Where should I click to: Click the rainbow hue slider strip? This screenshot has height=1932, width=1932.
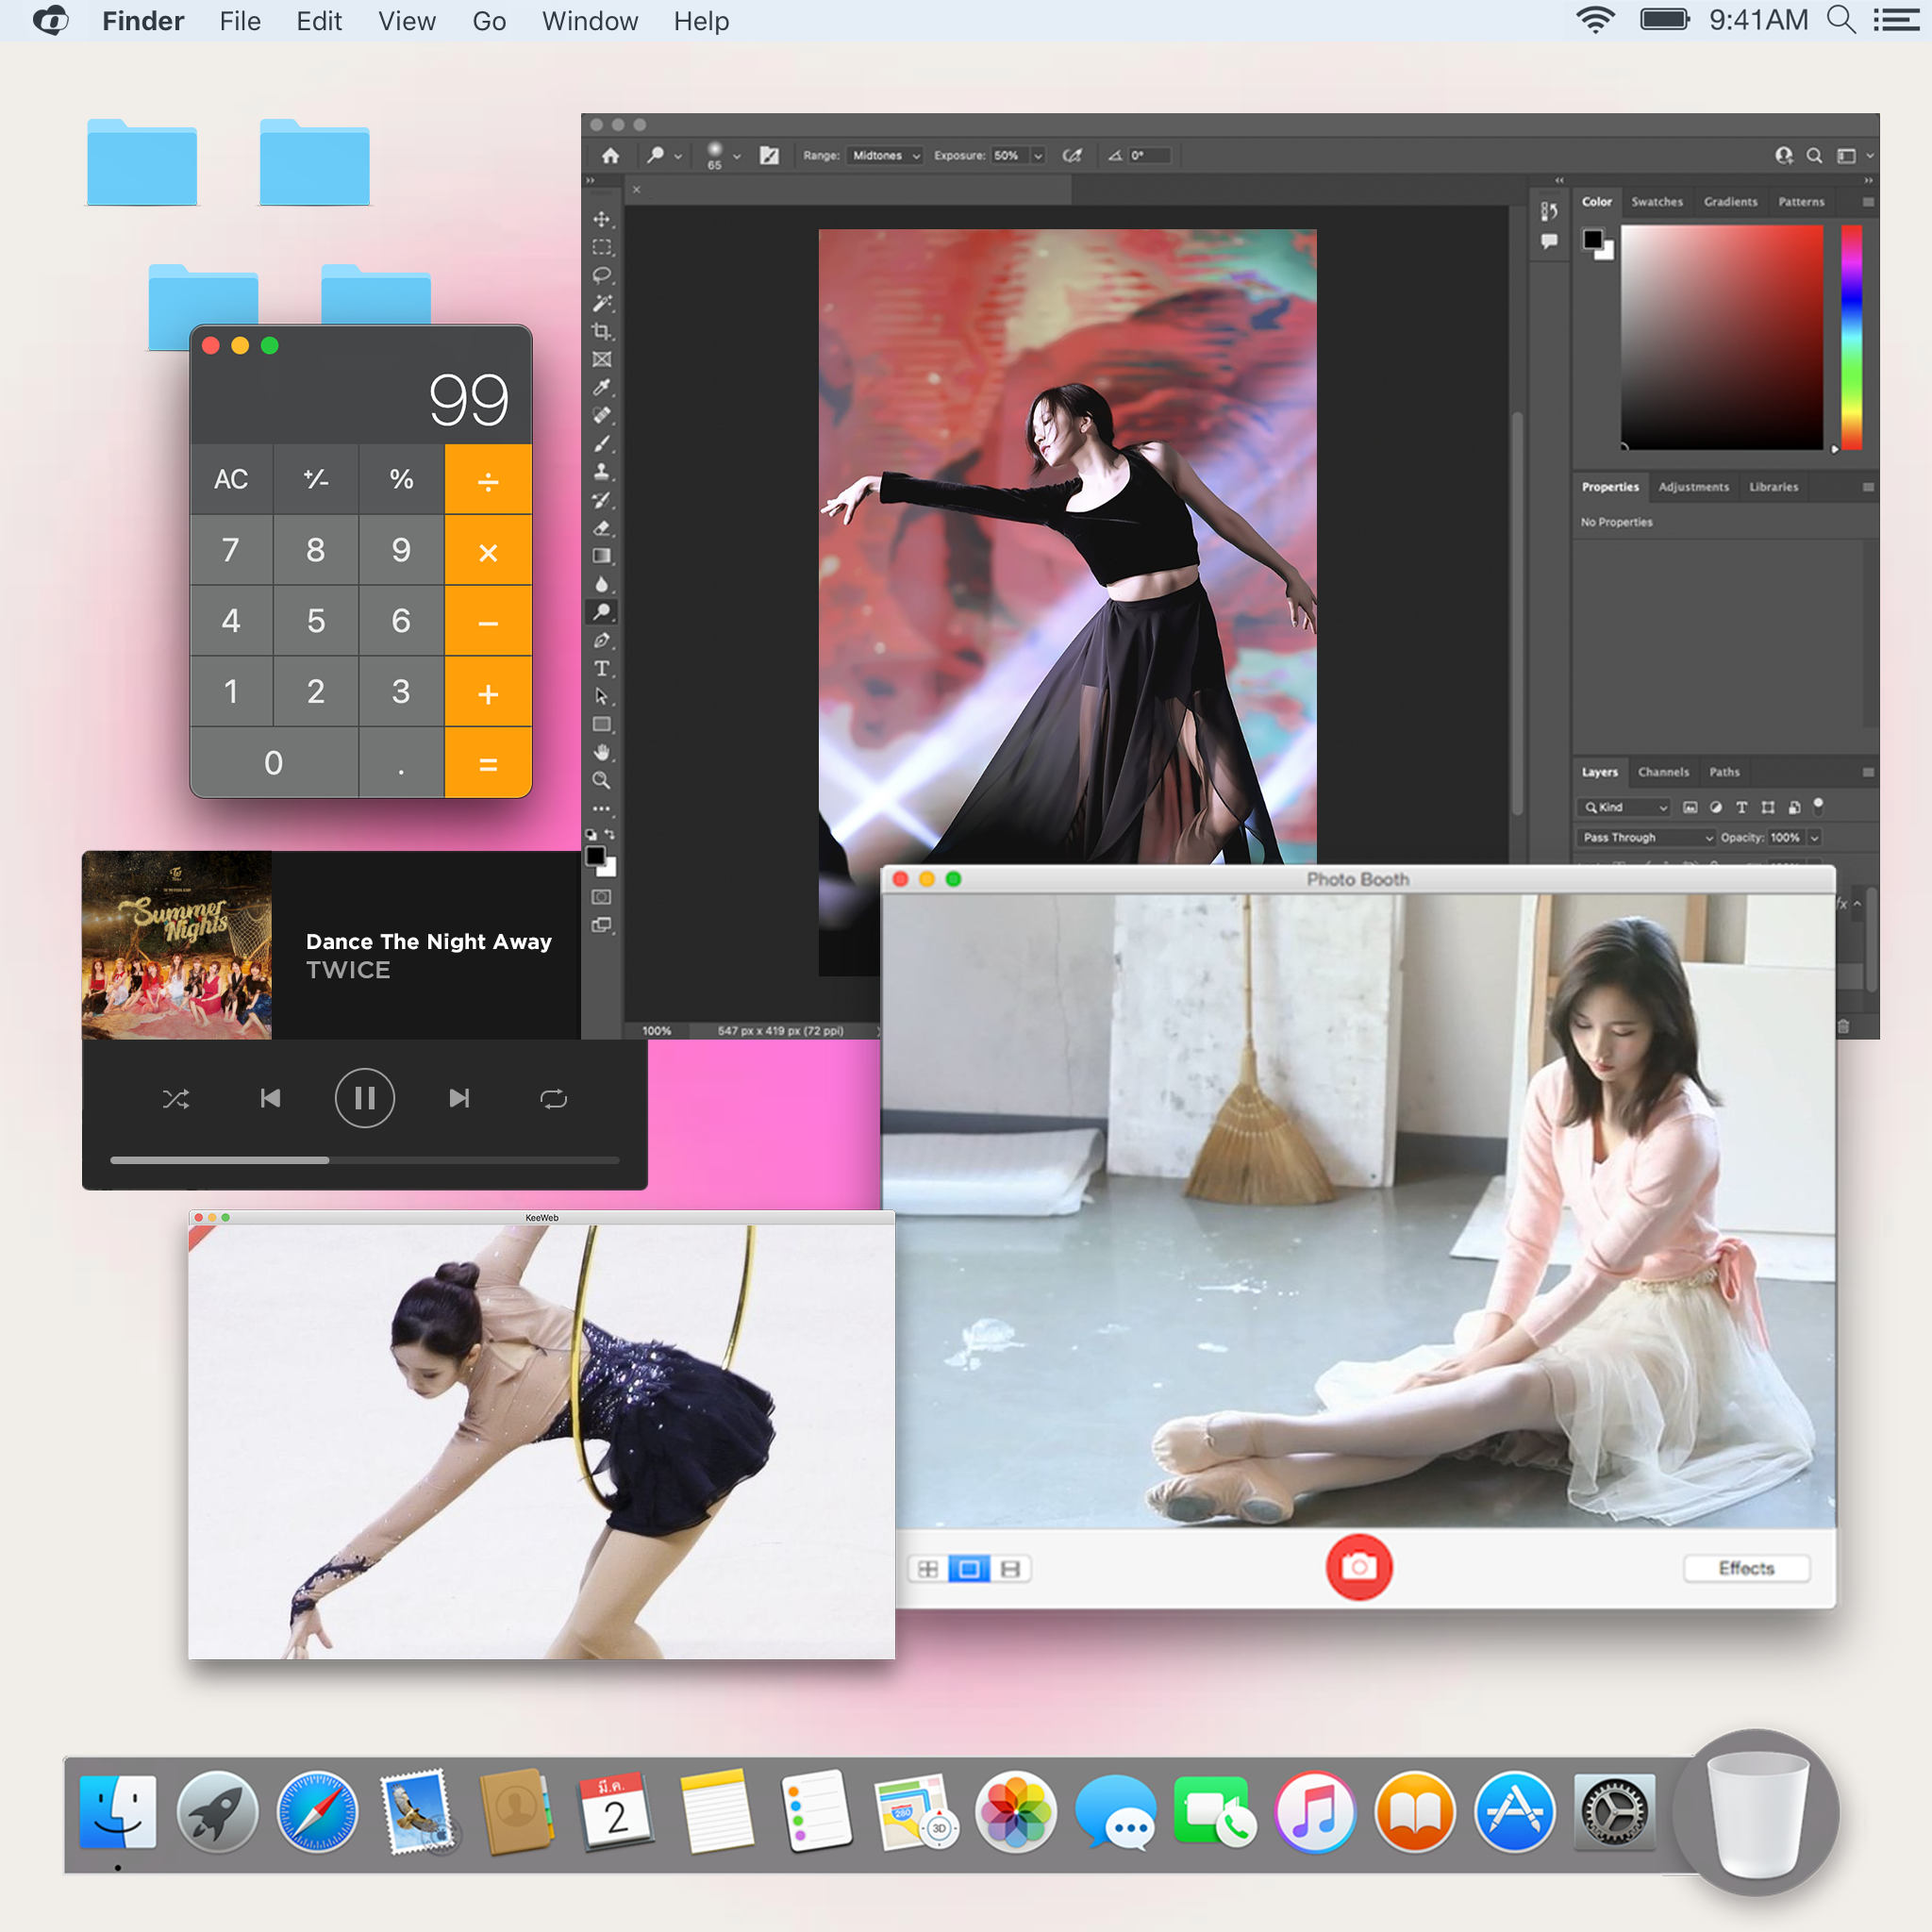1851,337
